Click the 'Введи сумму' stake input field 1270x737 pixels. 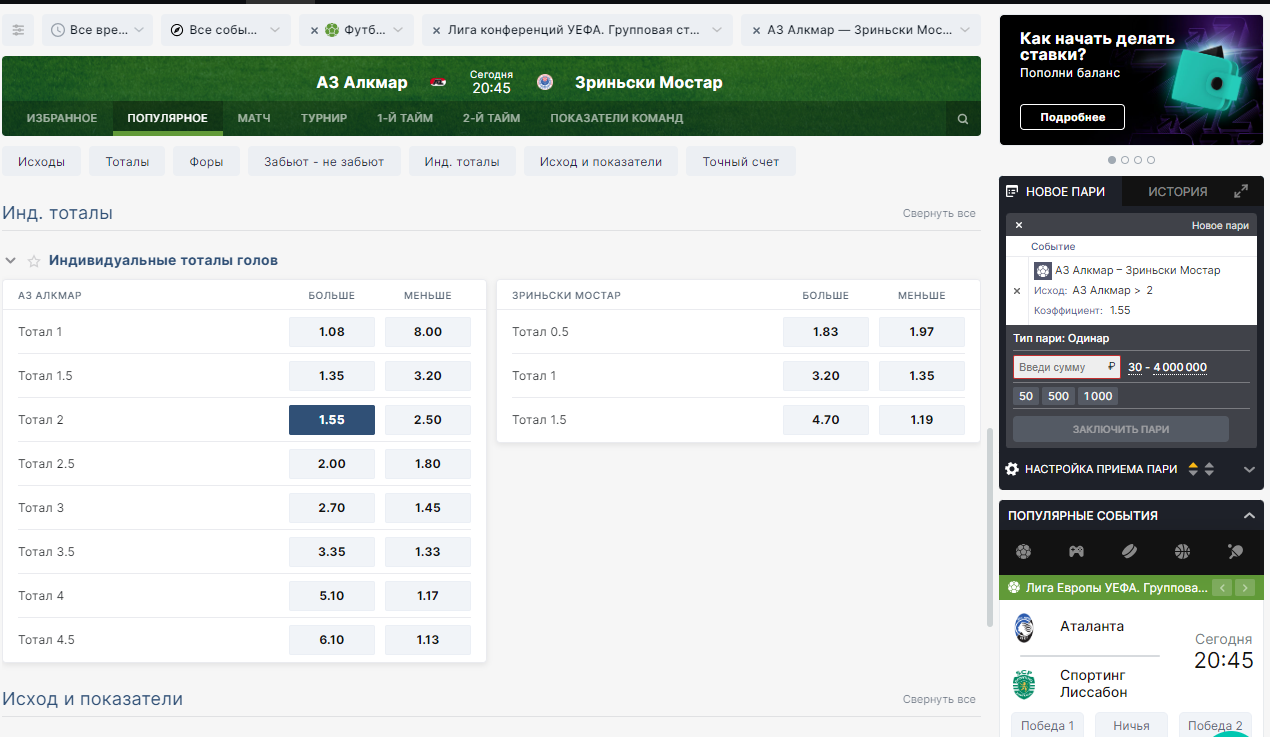coord(1066,367)
